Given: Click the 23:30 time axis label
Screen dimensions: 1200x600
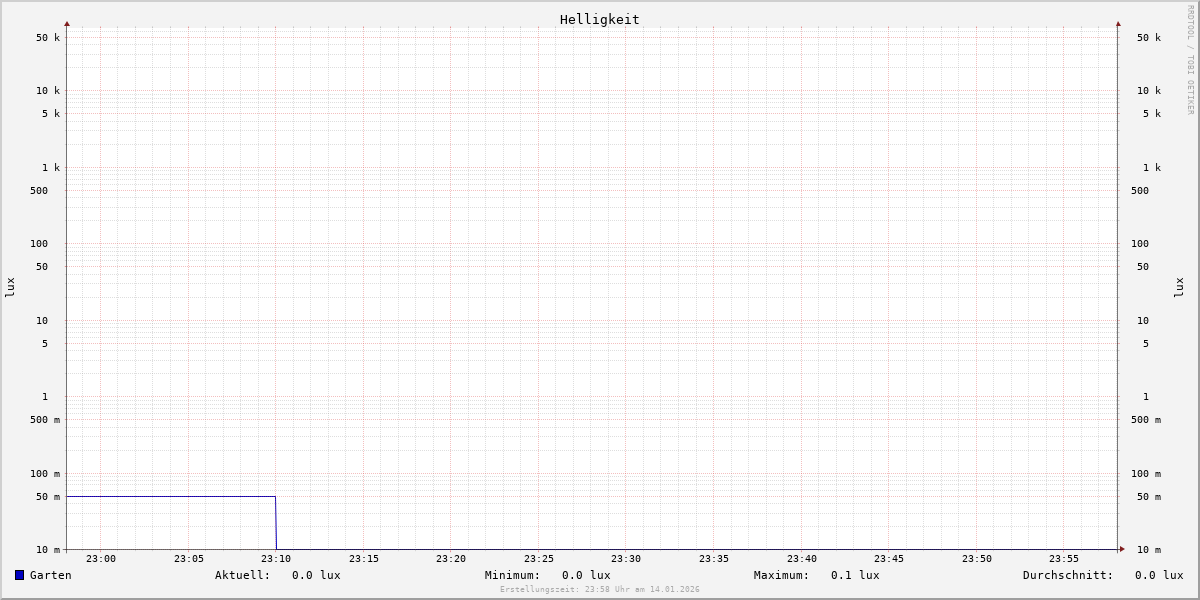Looking at the screenshot, I should (626, 559).
